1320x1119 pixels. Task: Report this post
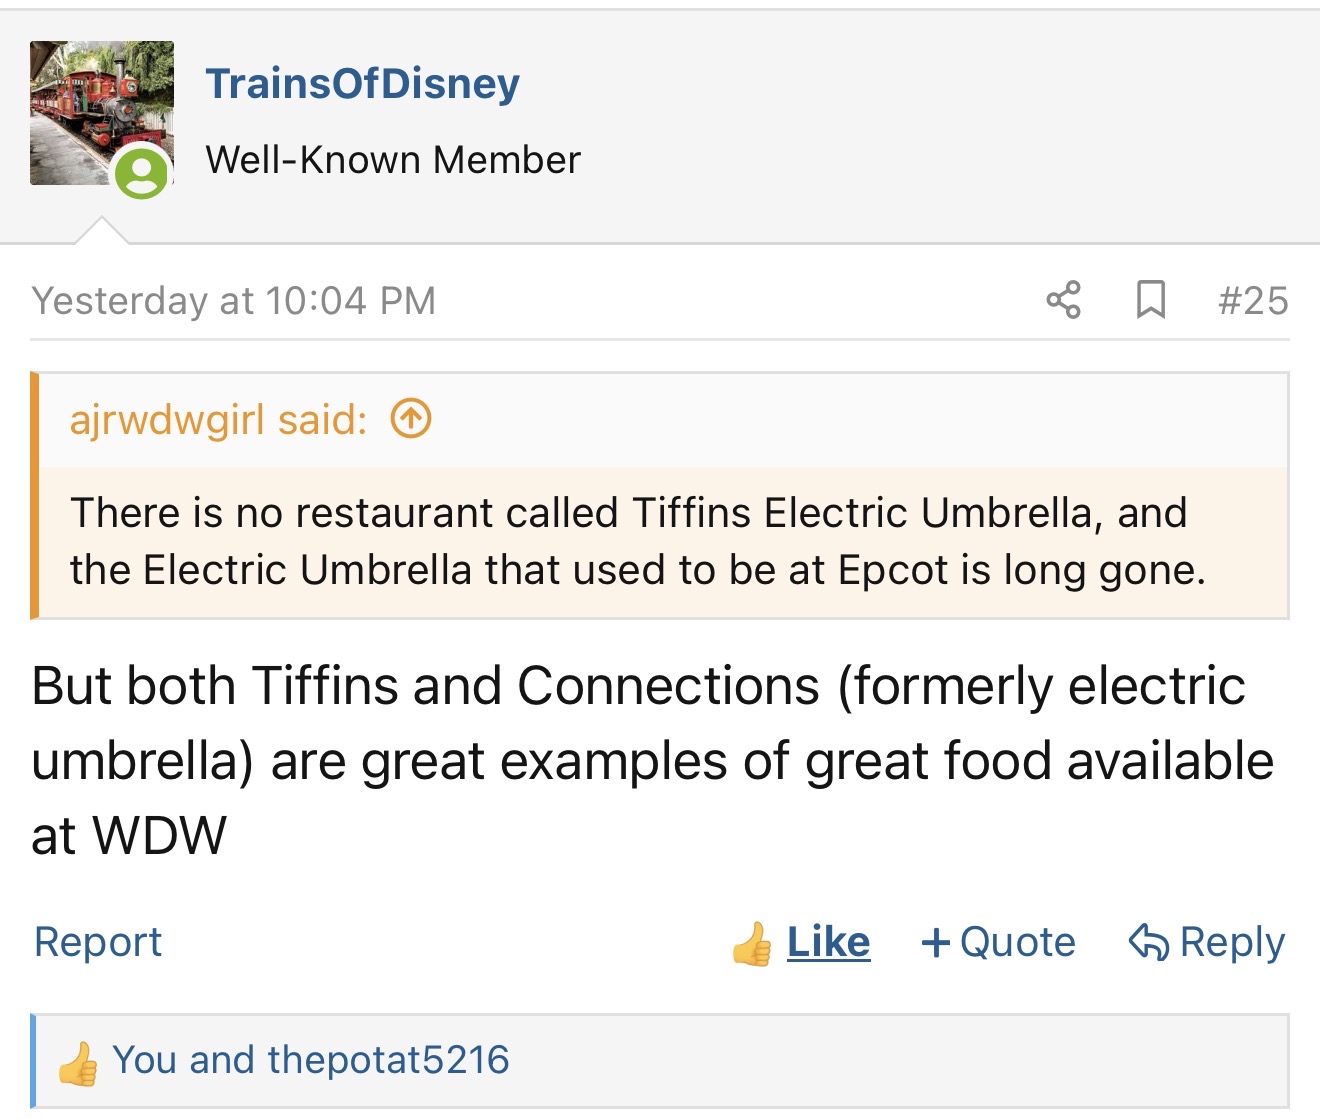tap(98, 942)
